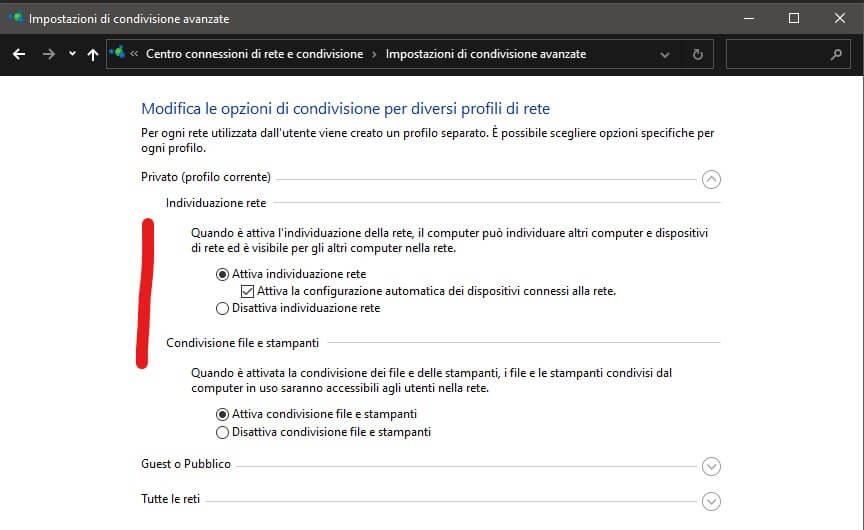
Task: Click the refresh button in address bar
Action: tap(698, 54)
